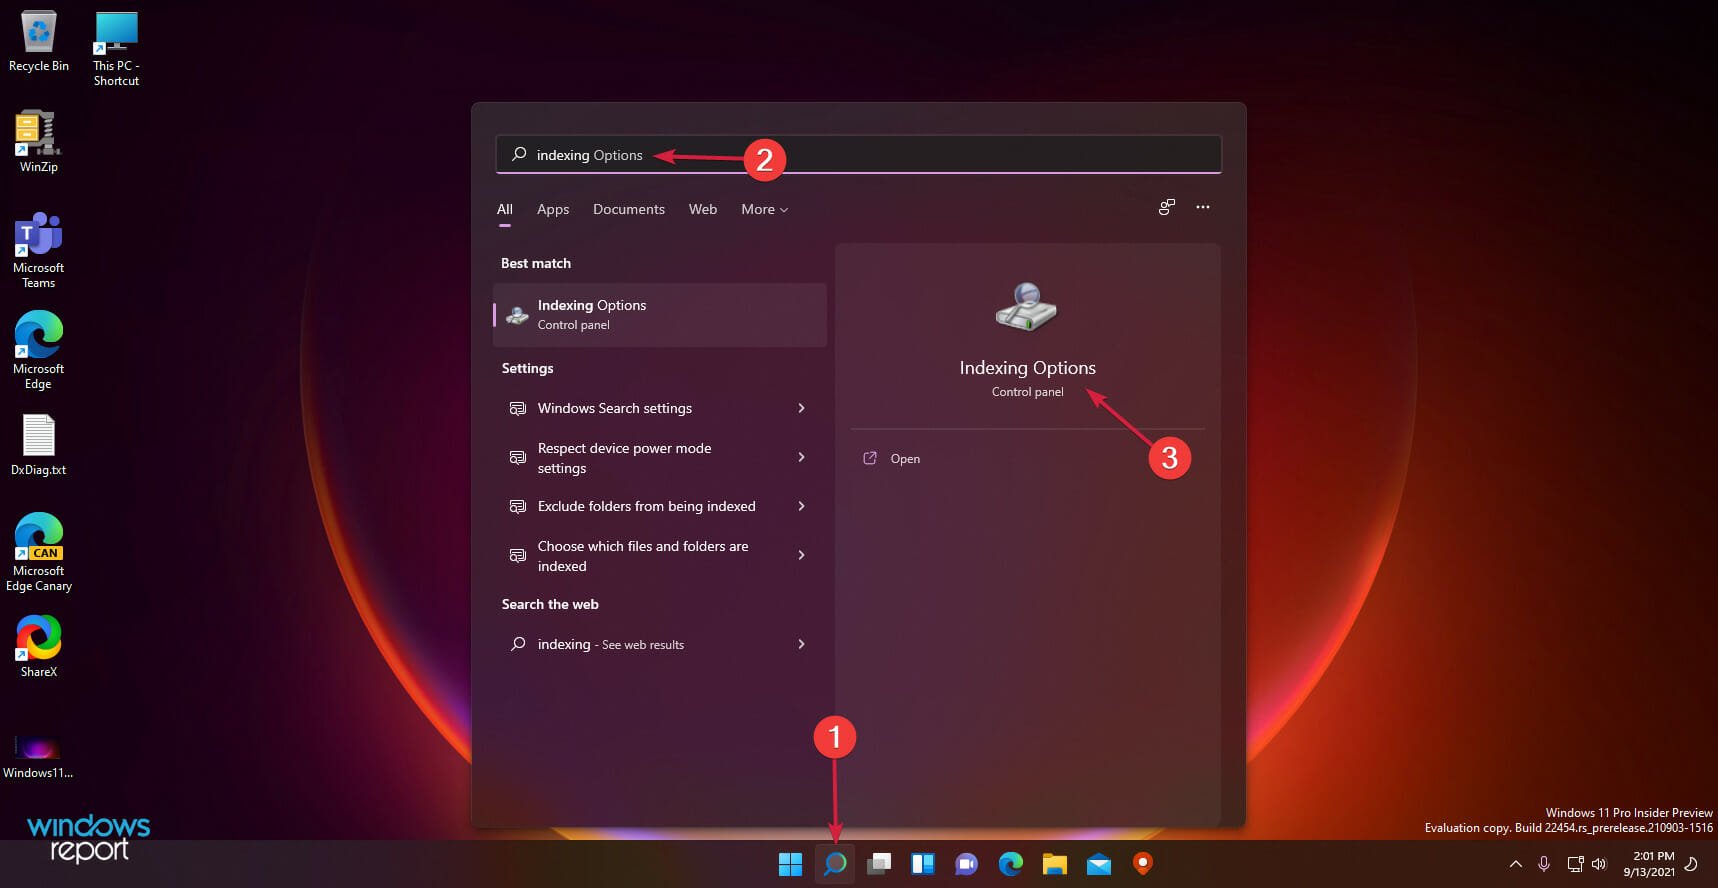The image size is (1718, 888).
Task: Select the Microsoft Teams desktop icon
Action: pyautogui.click(x=38, y=250)
